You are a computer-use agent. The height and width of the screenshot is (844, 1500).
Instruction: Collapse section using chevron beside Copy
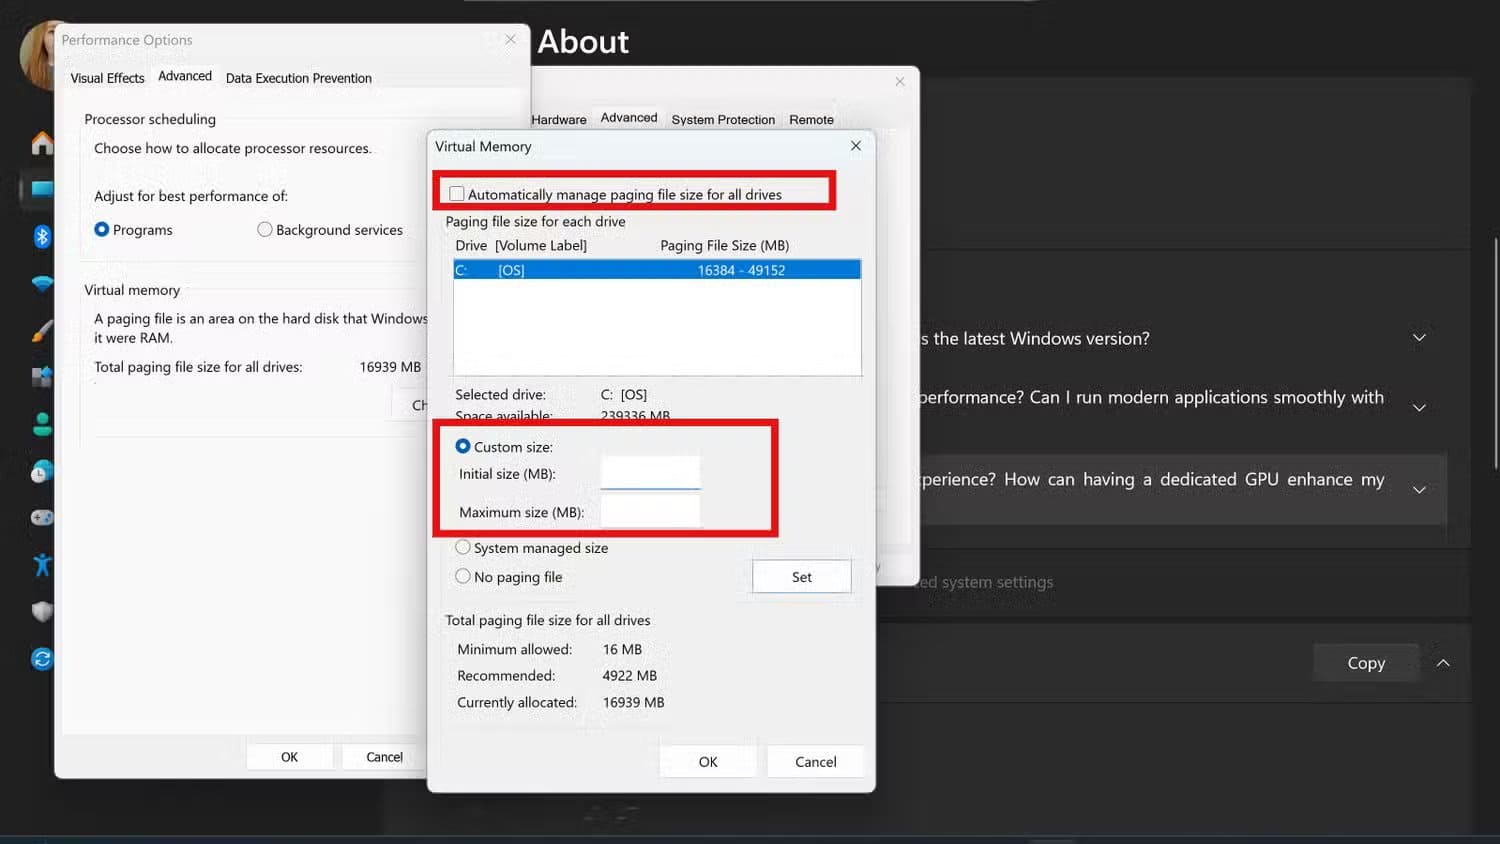pyautogui.click(x=1443, y=663)
